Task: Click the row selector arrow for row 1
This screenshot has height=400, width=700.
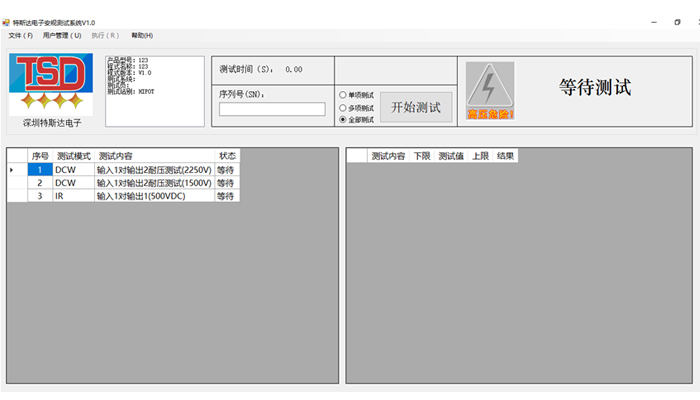Action: [13, 170]
